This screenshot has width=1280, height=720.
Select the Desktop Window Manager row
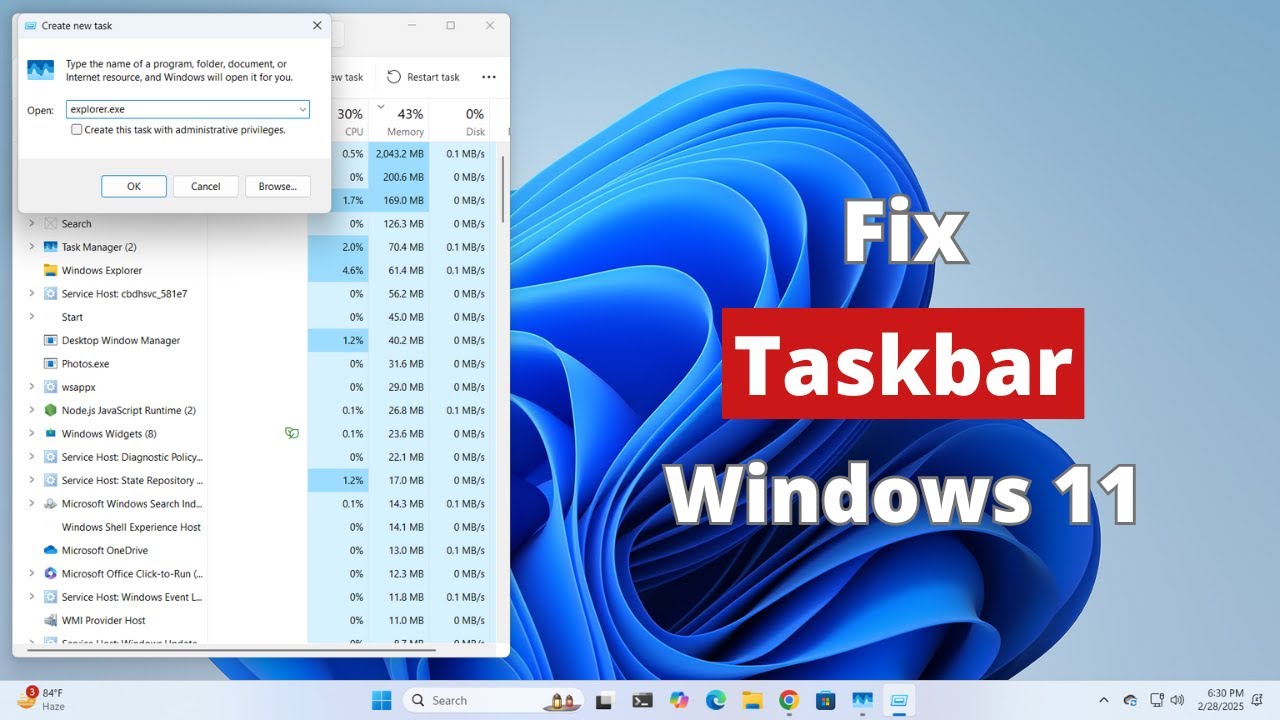253,340
